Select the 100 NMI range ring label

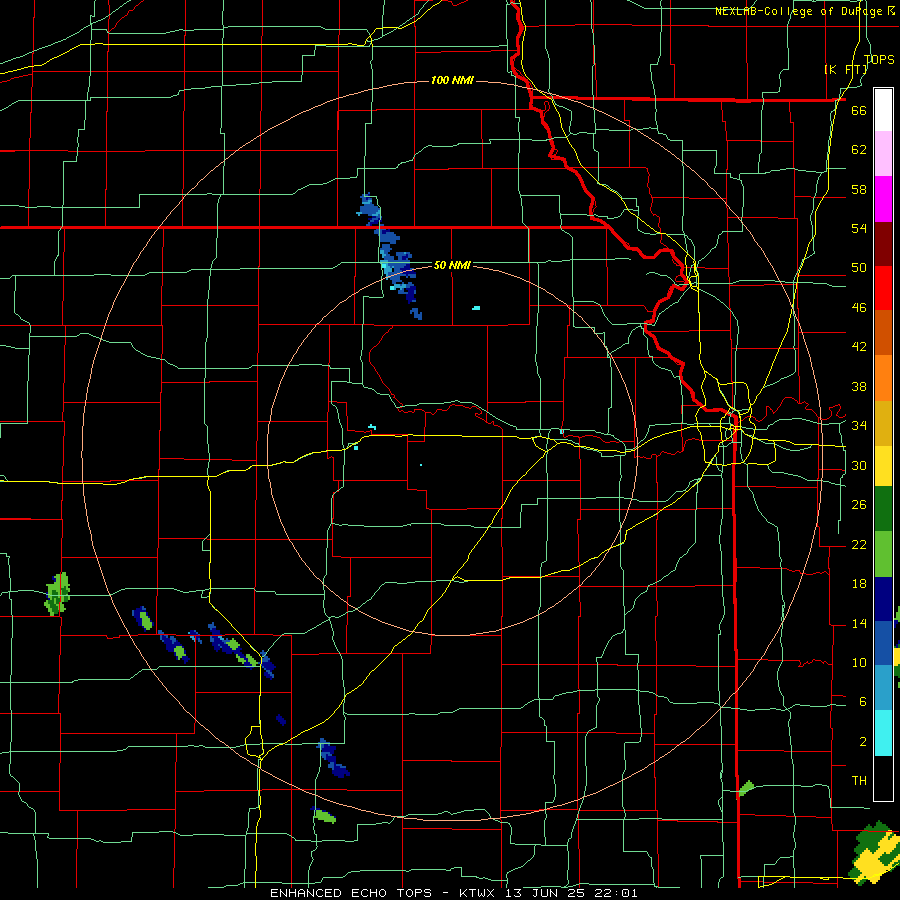point(452,80)
